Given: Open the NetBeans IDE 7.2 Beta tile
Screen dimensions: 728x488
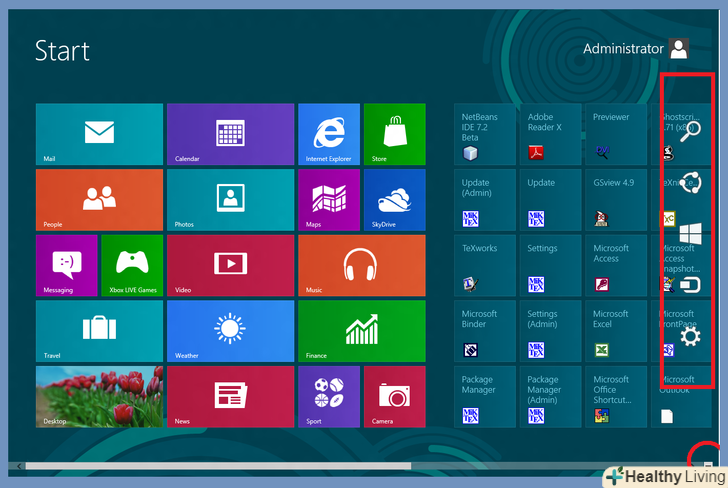Looking at the screenshot, I should pyautogui.click(x=484, y=134).
